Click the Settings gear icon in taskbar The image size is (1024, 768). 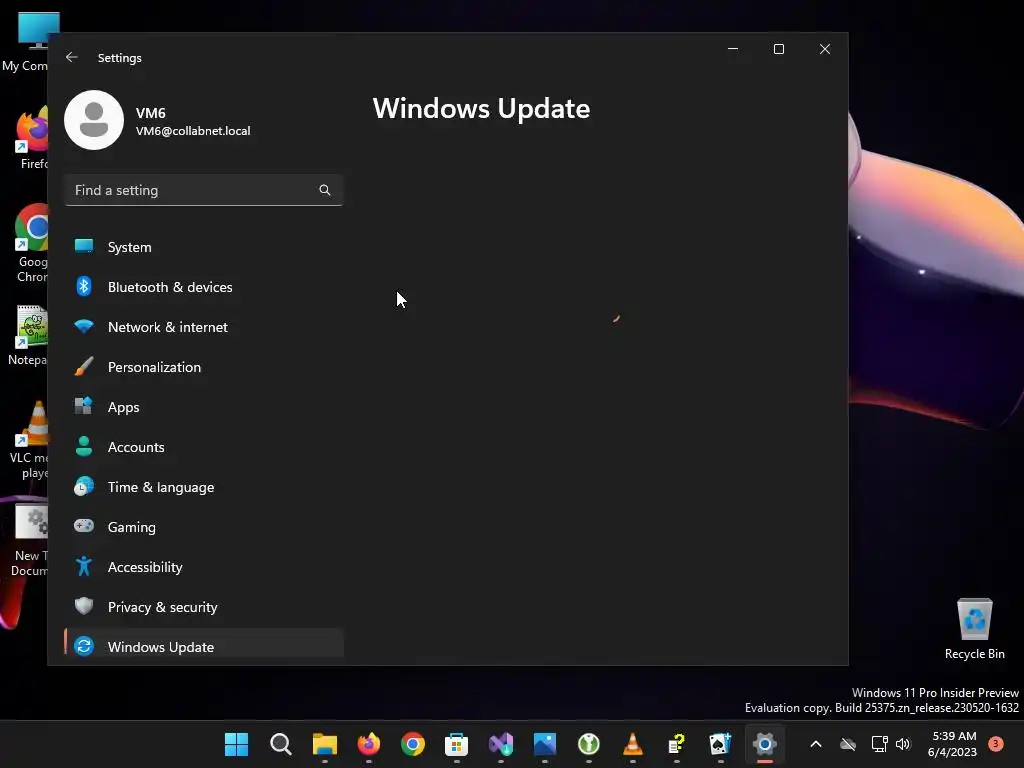[765, 744]
